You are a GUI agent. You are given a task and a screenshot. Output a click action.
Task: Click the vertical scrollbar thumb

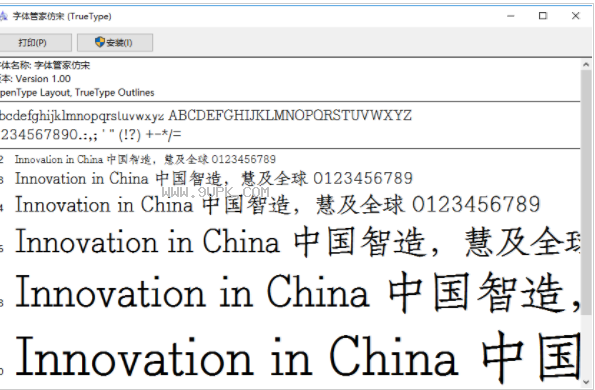586,192
